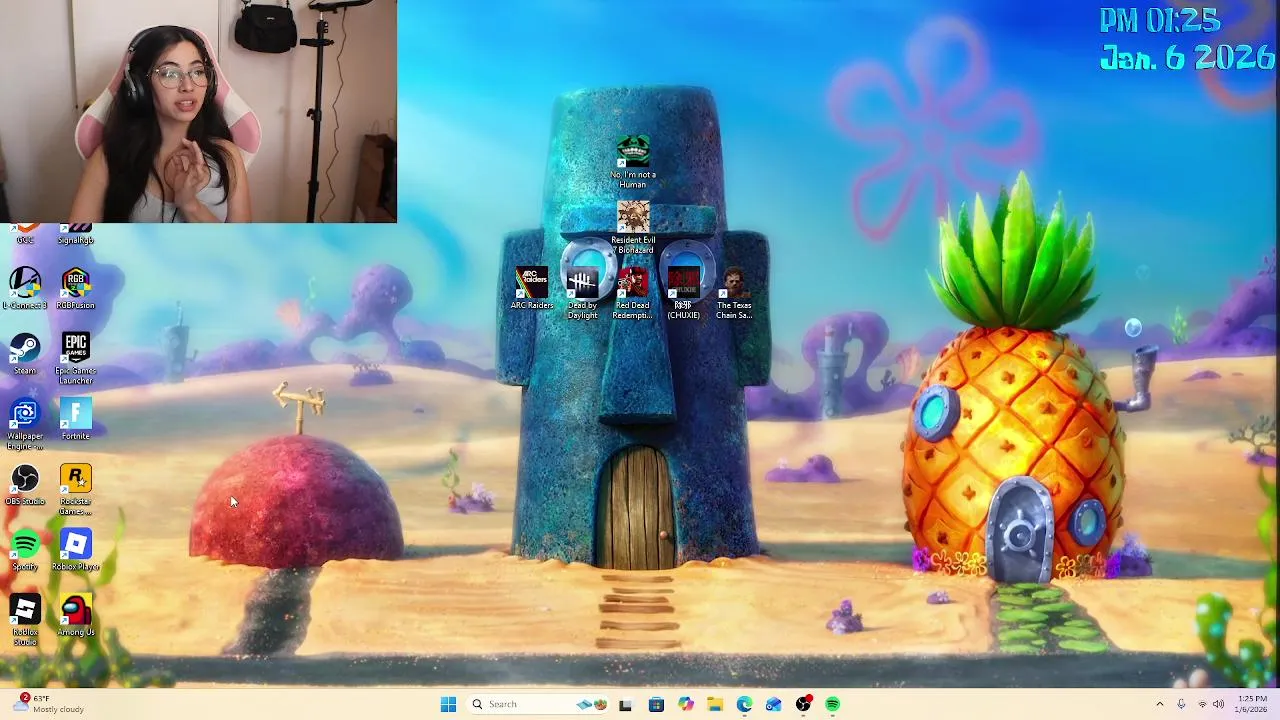Select The Texas Chain Saw icon
The image size is (1280, 720).
[734, 293]
